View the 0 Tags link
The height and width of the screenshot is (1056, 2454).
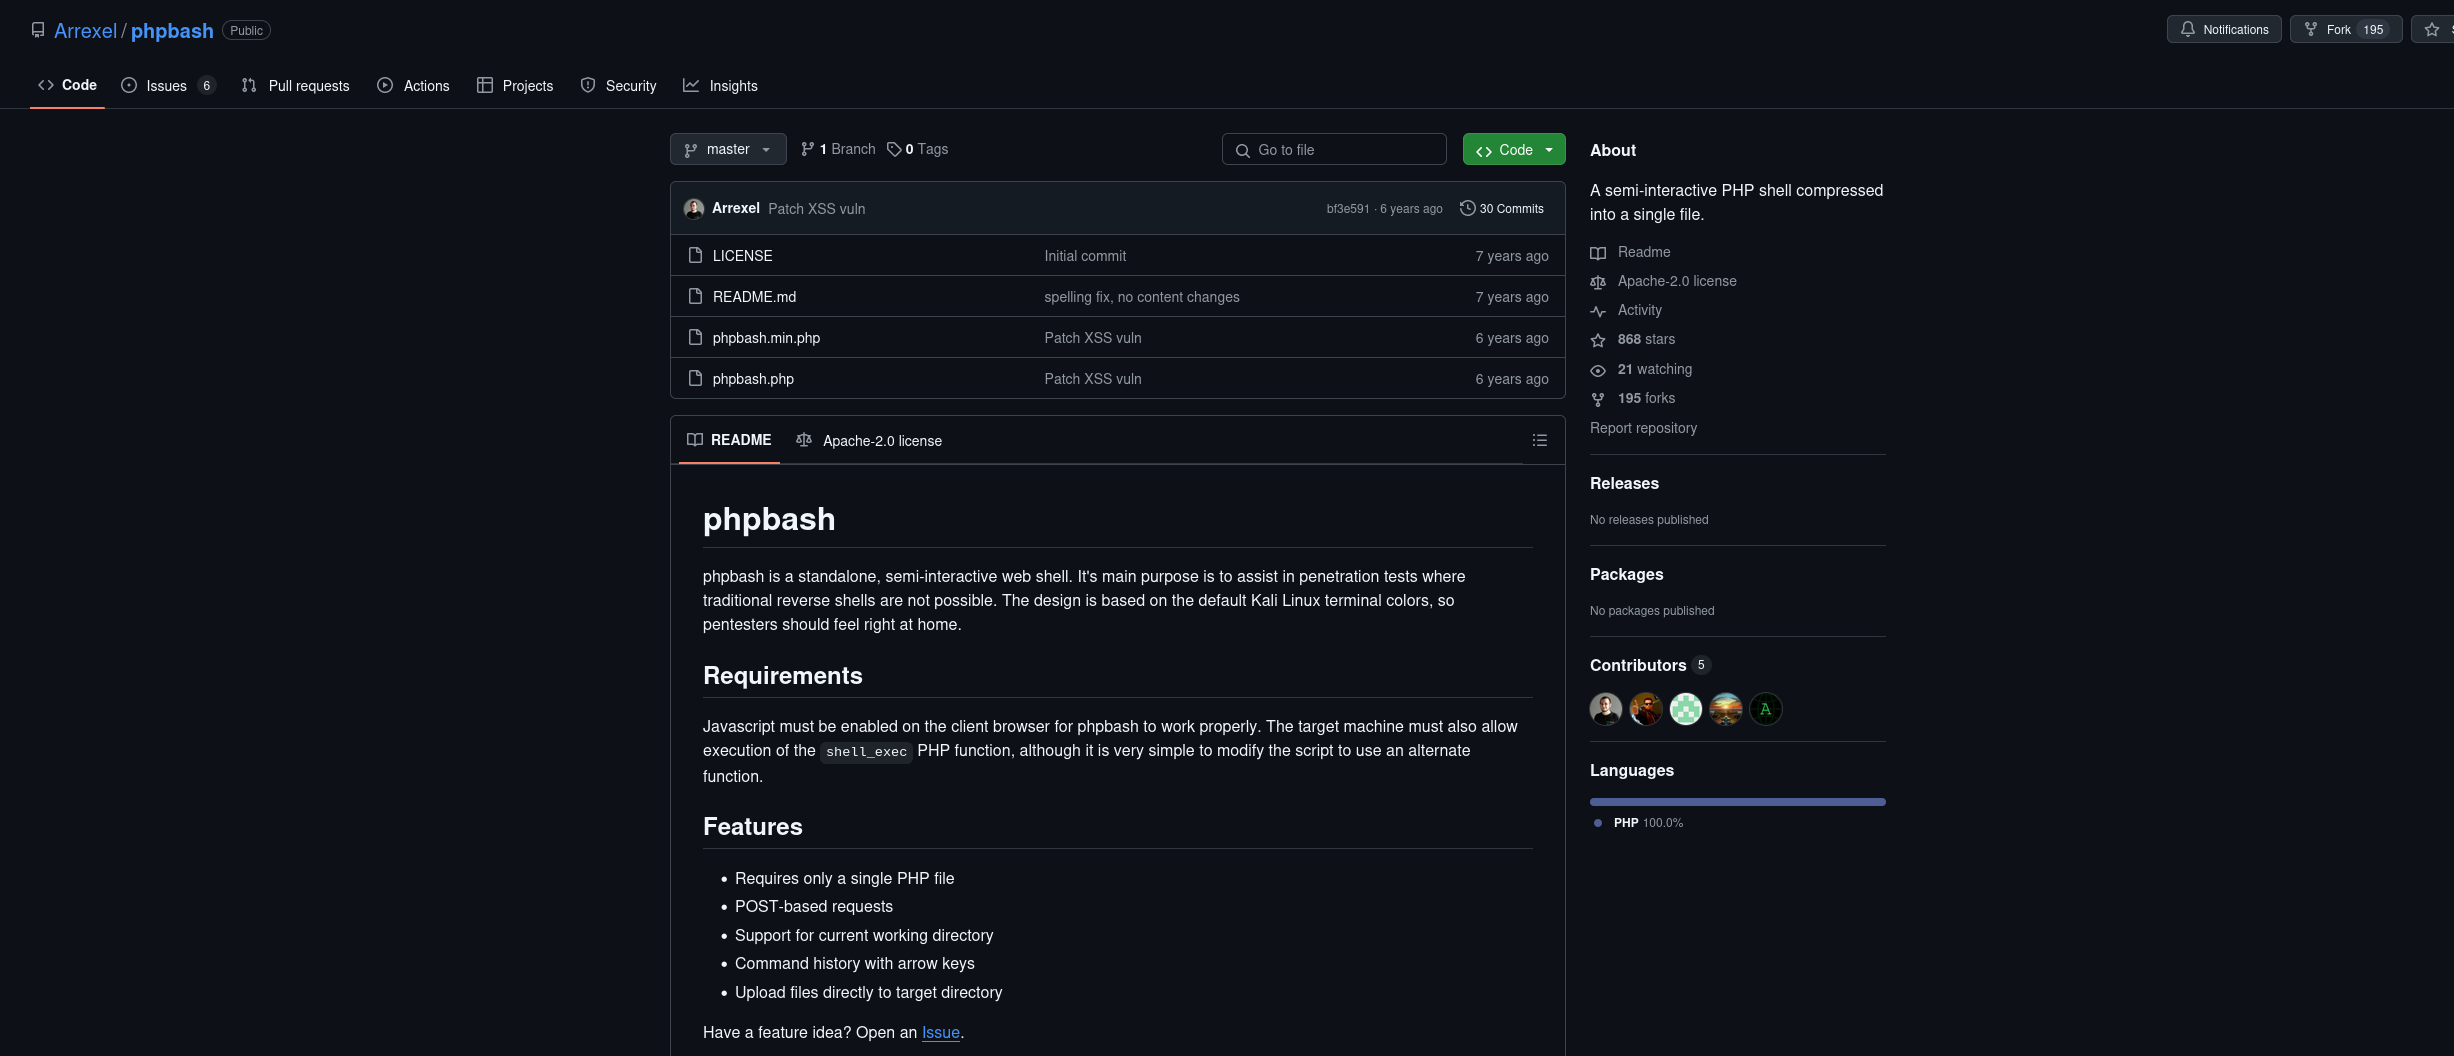[x=917, y=149]
